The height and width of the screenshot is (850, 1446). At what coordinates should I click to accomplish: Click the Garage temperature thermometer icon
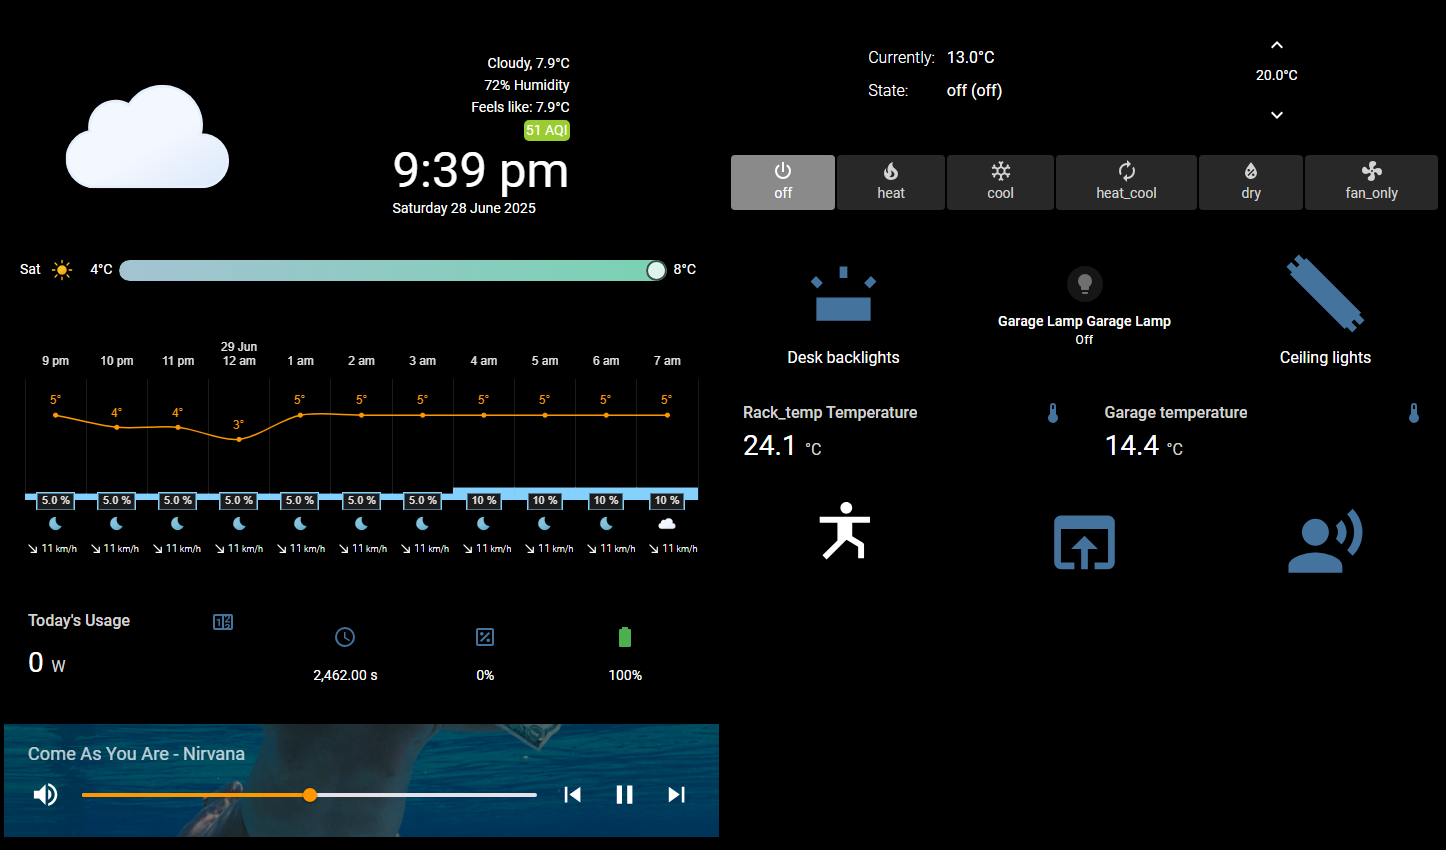pyautogui.click(x=1414, y=413)
